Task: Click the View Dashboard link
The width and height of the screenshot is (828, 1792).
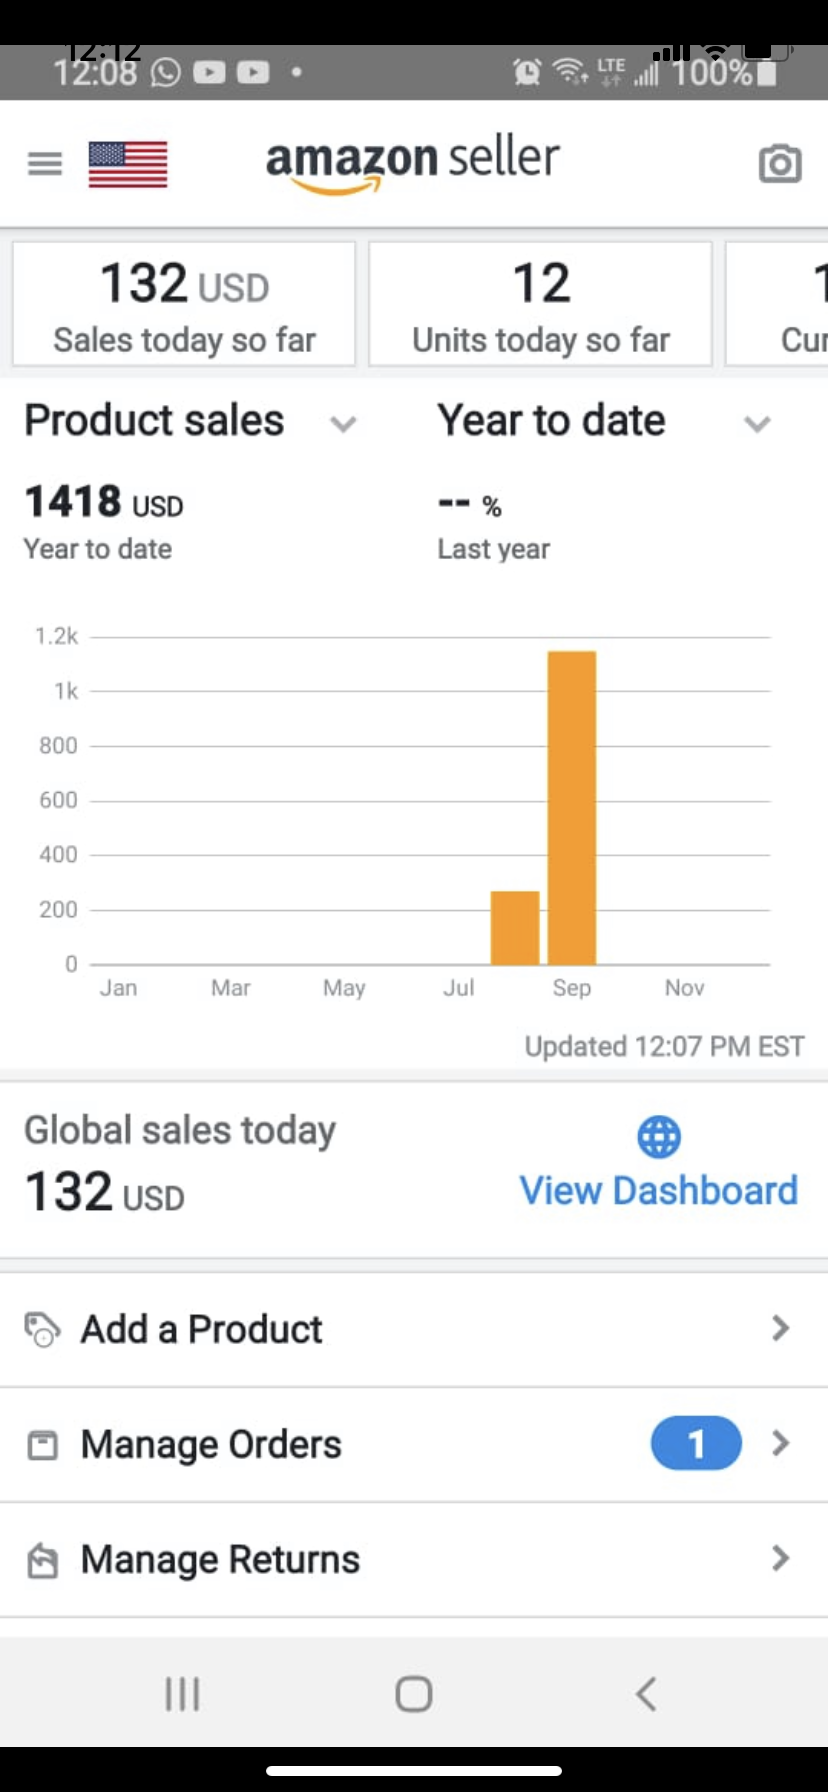Action: tap(658, 1191)
